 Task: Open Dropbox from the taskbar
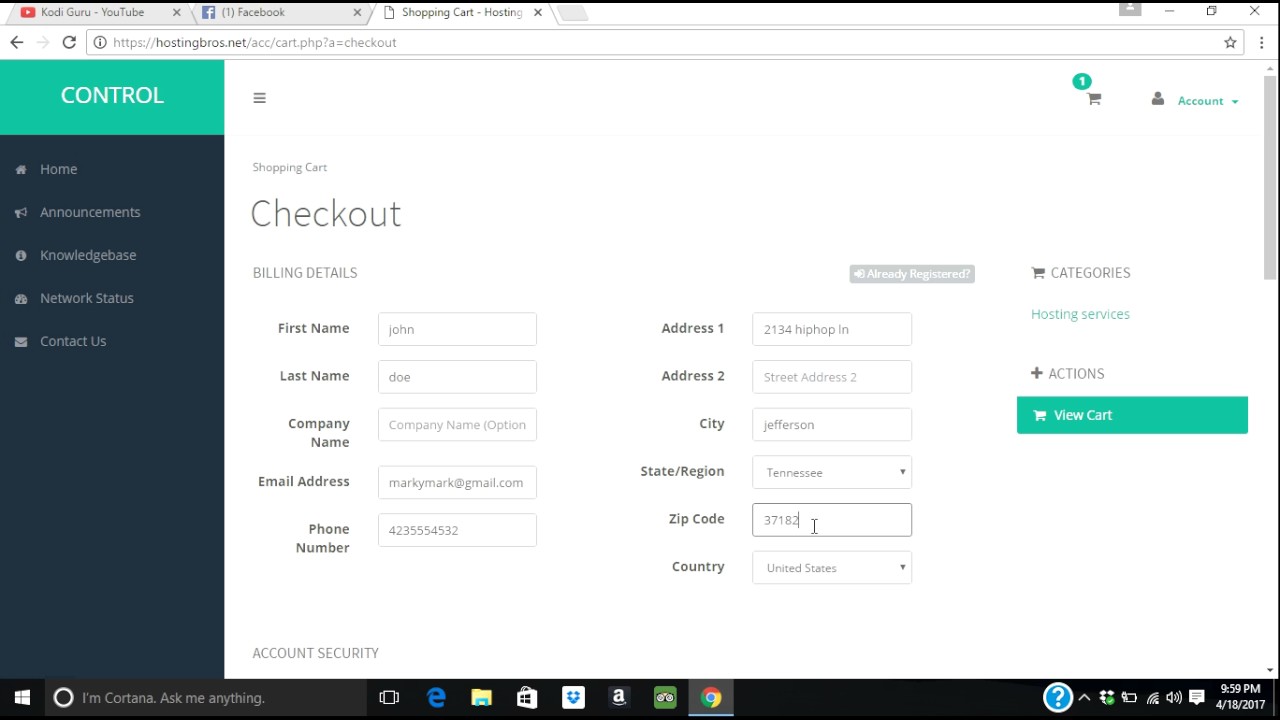[x=573, y=698]
